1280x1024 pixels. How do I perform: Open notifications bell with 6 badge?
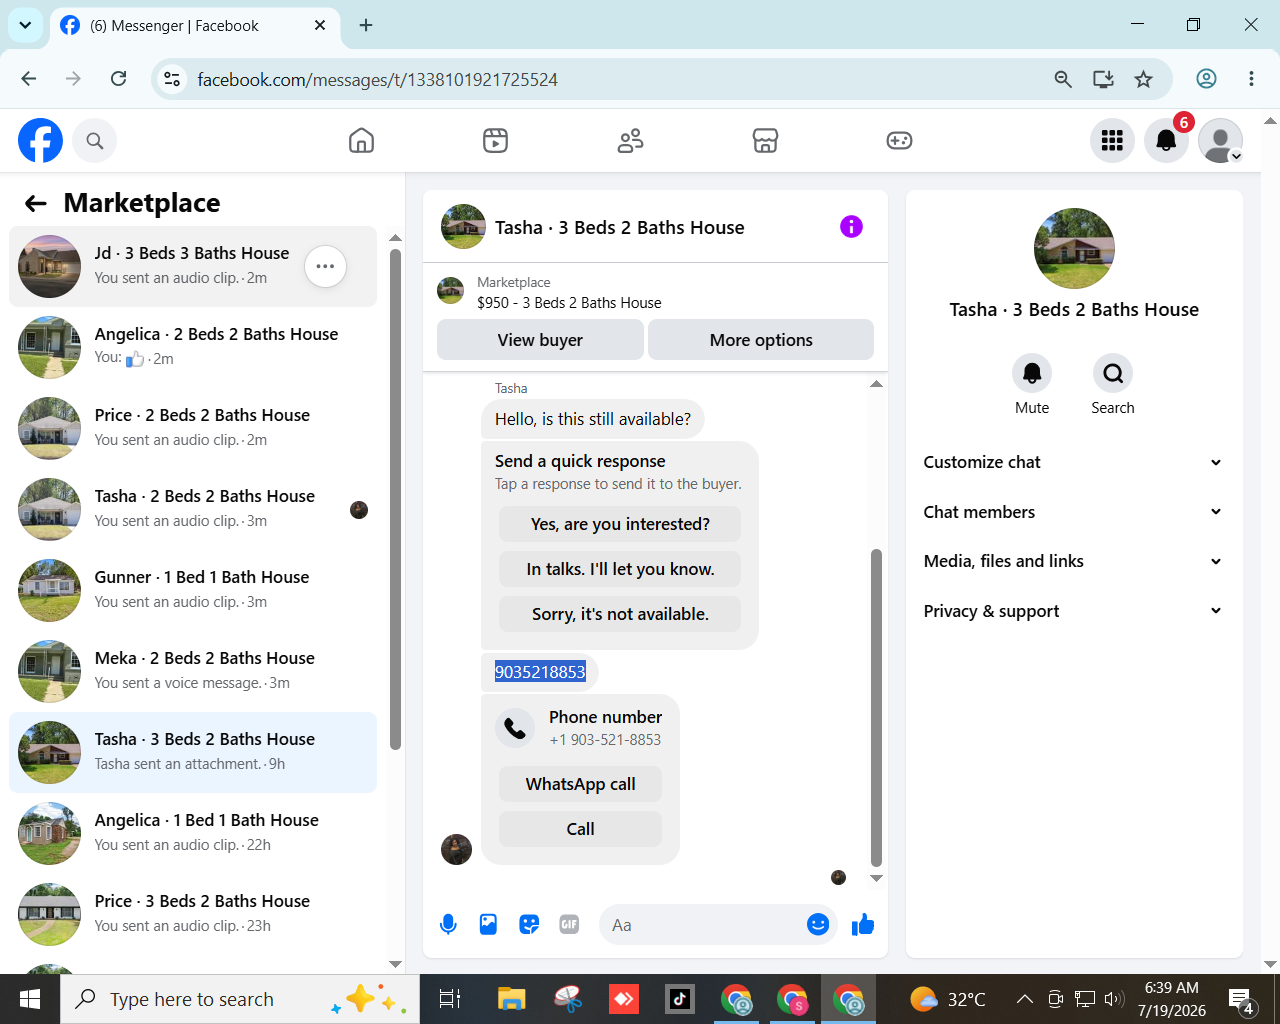(x=1166, y=141)
